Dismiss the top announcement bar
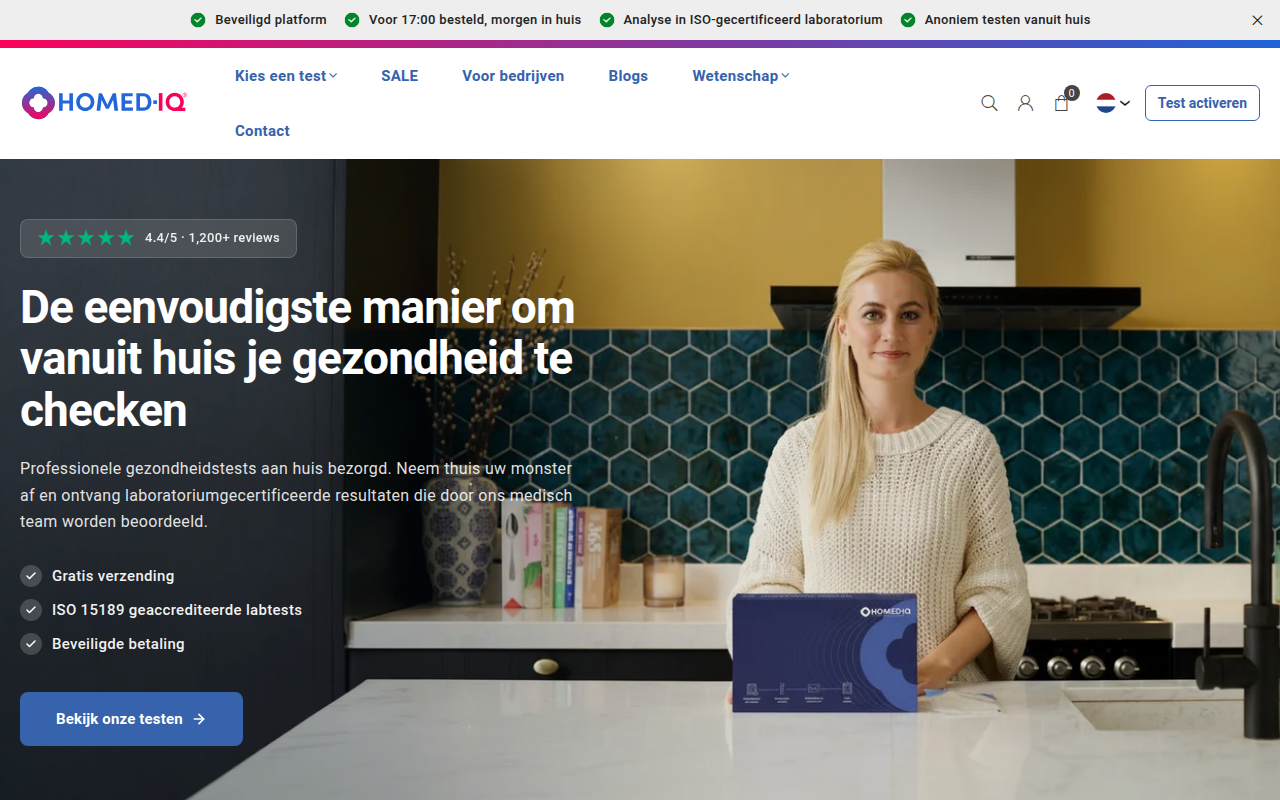 (x=1257, y=20)
